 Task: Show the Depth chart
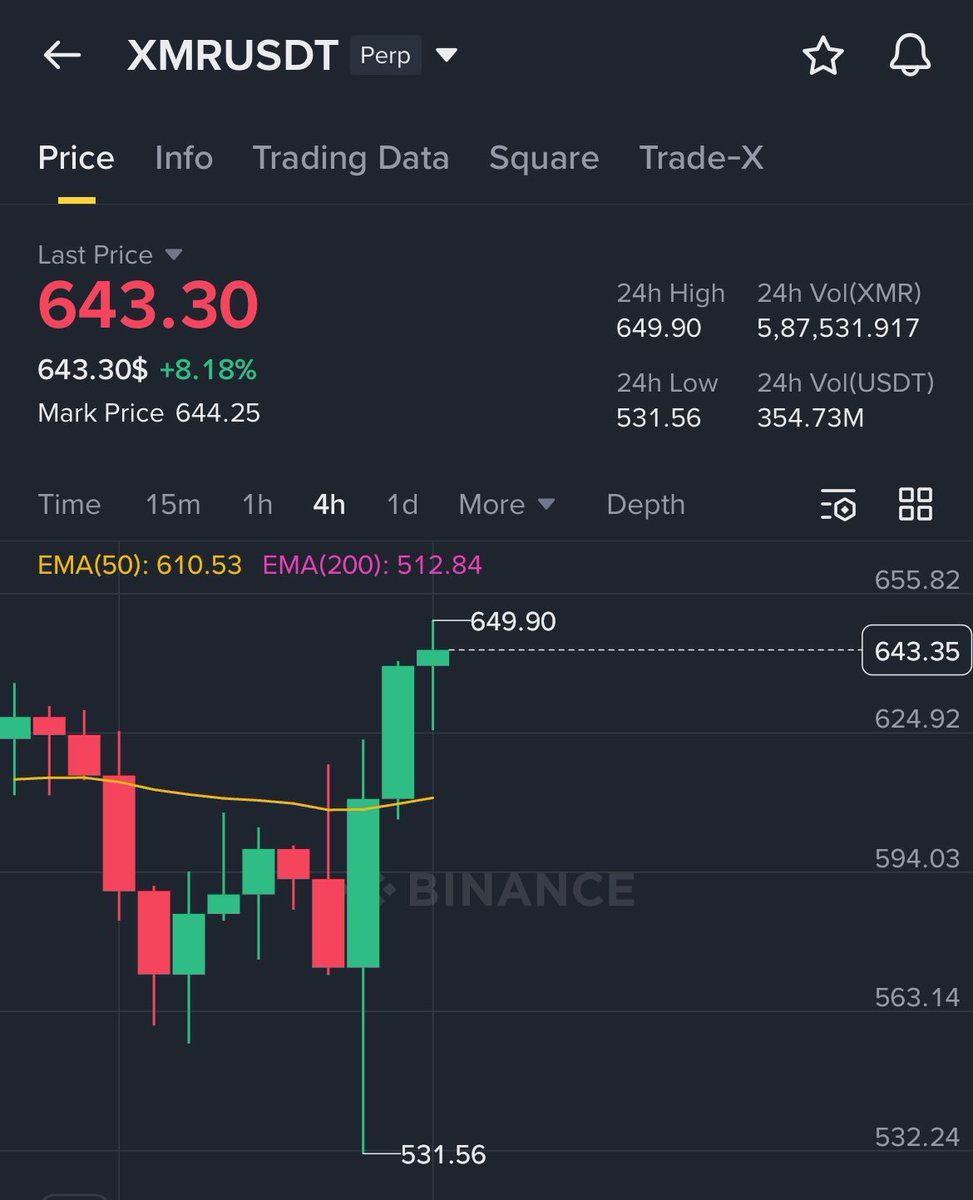(646, 504)
